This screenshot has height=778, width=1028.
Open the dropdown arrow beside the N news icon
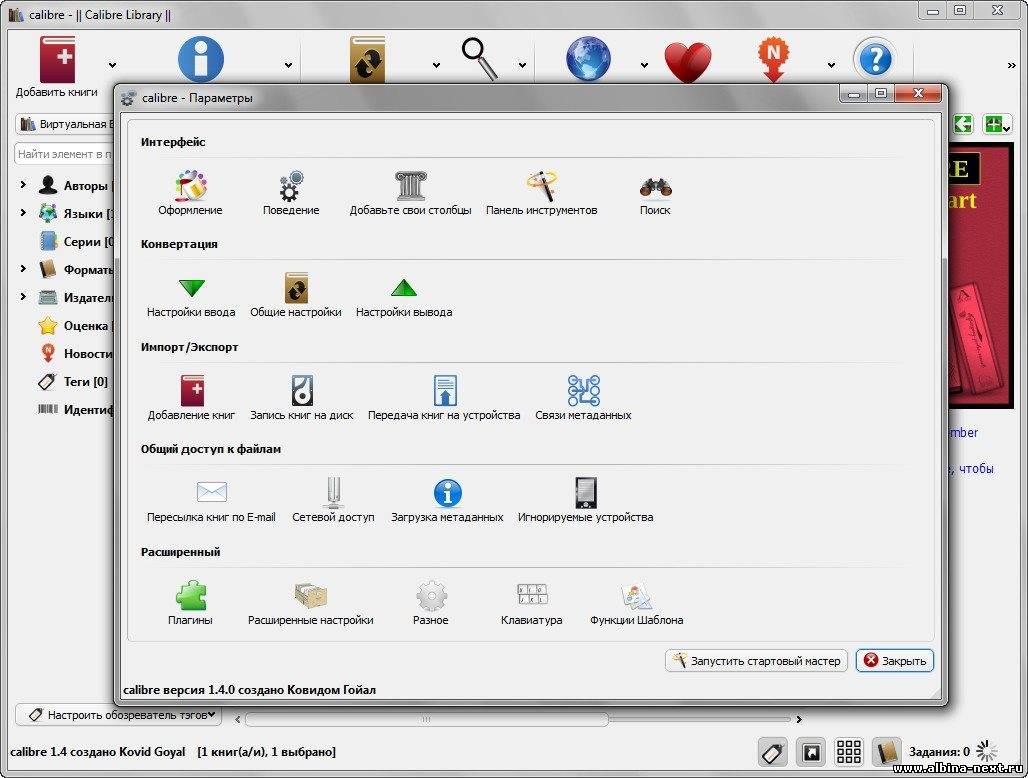coord(831,65)
